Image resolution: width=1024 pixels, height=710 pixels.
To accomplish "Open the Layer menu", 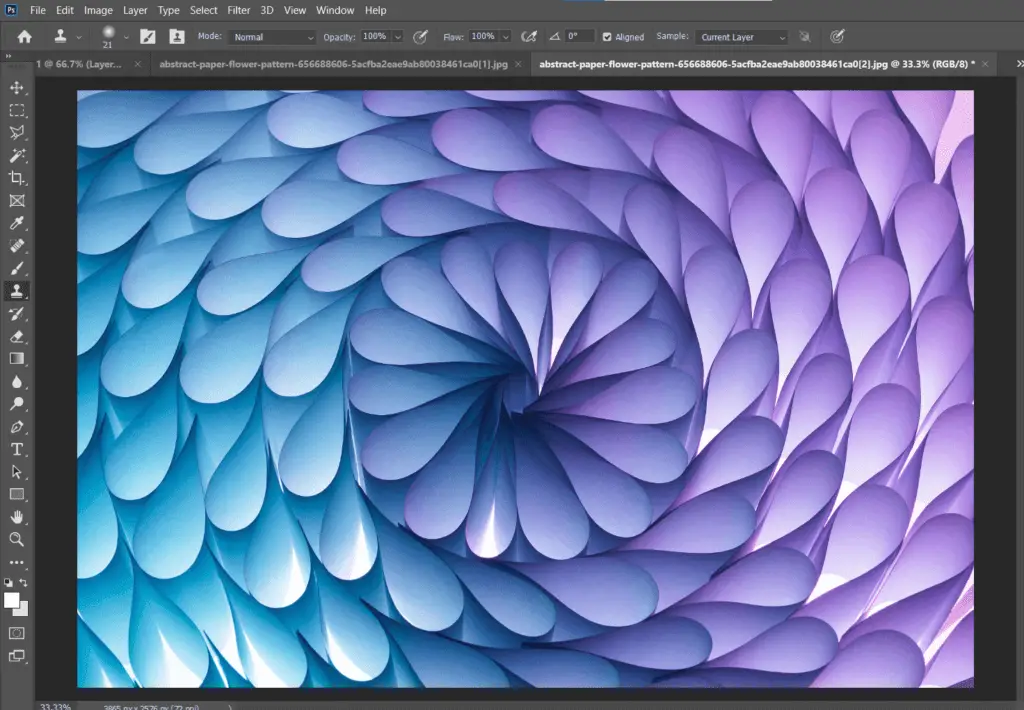I will tap(135, 10).
